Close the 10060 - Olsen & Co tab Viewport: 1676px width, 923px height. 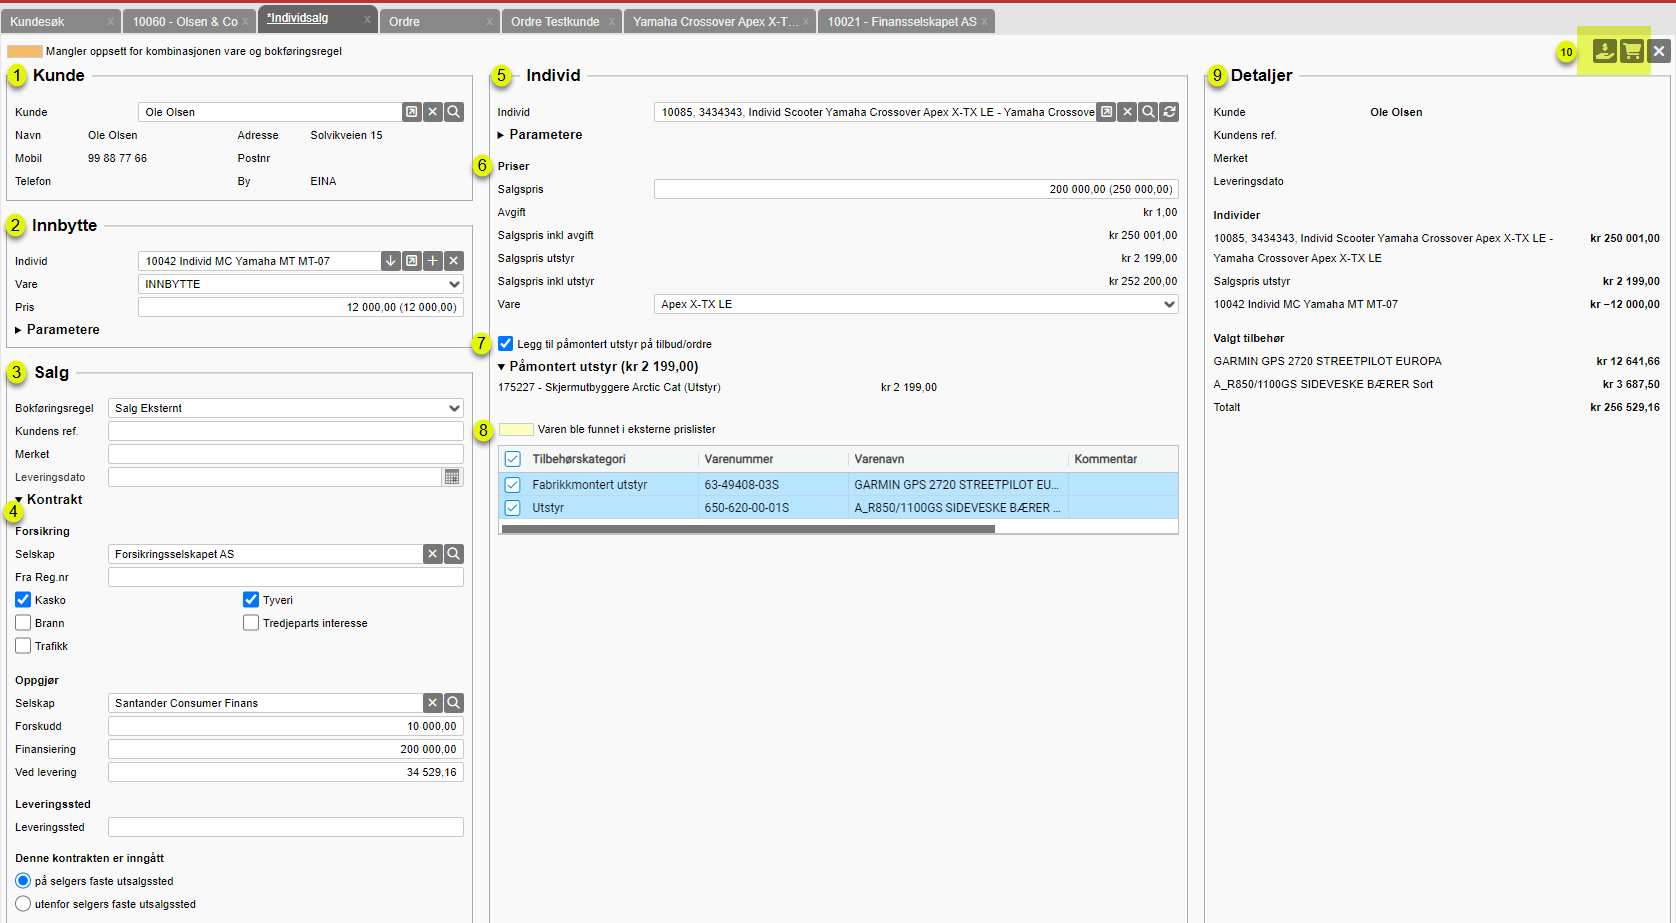pyautogui.click(x=245, y=22)
